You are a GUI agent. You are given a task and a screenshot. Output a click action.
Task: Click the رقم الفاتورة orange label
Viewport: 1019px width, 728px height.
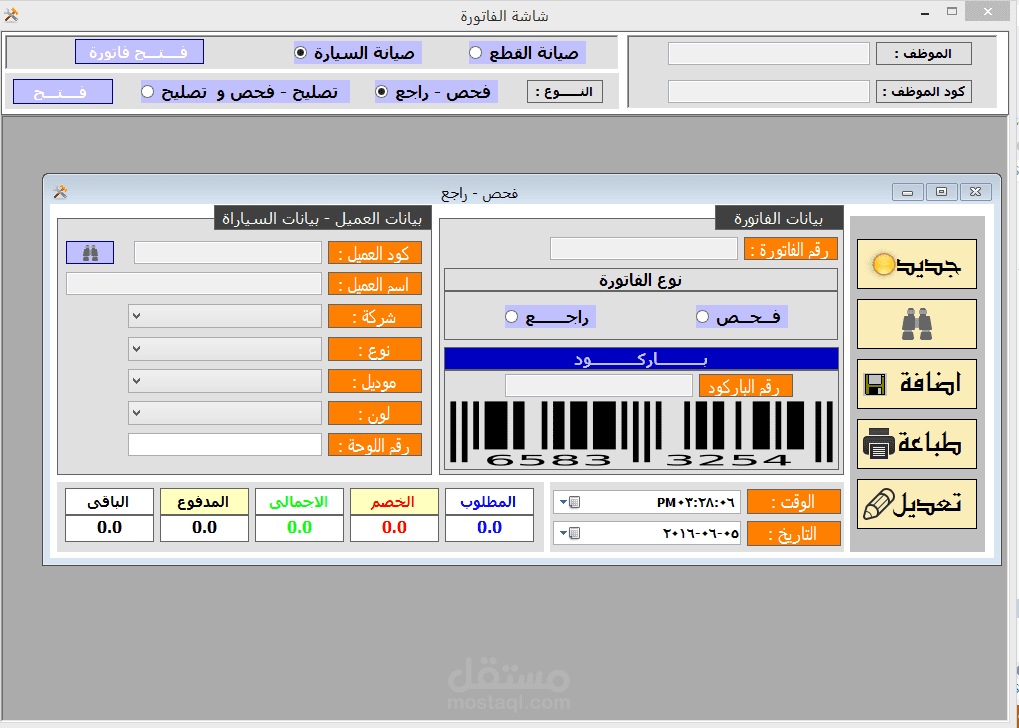(790, 249)
